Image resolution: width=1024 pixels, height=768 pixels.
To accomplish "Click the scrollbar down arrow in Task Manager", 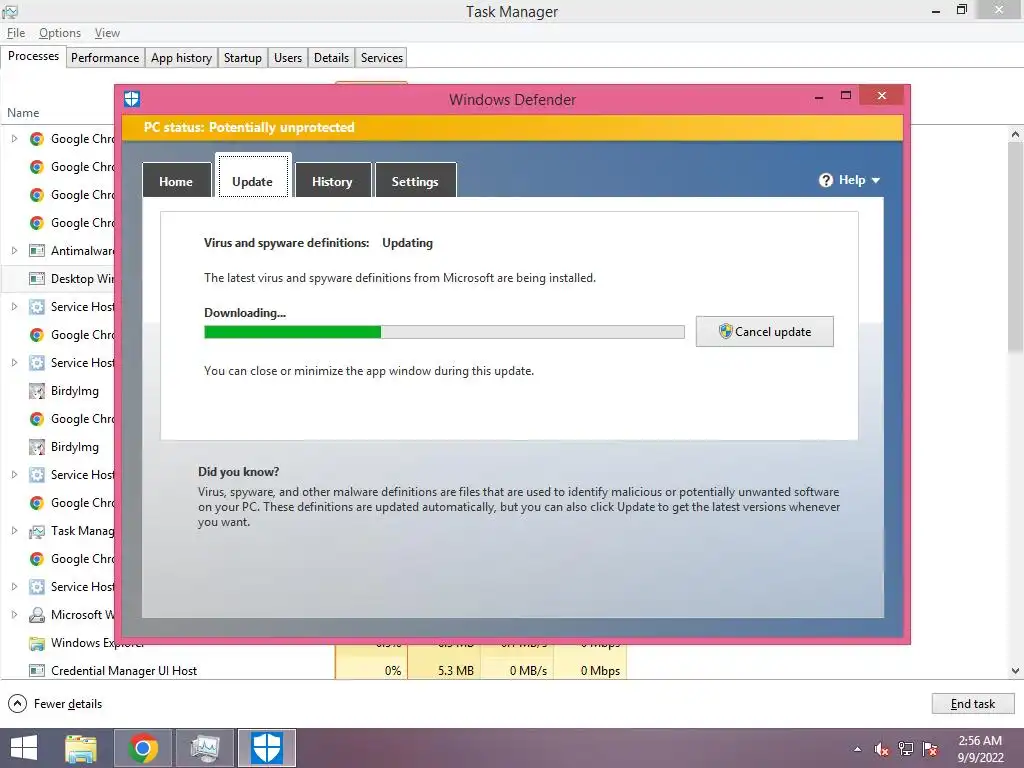I will coord(1015,671).
